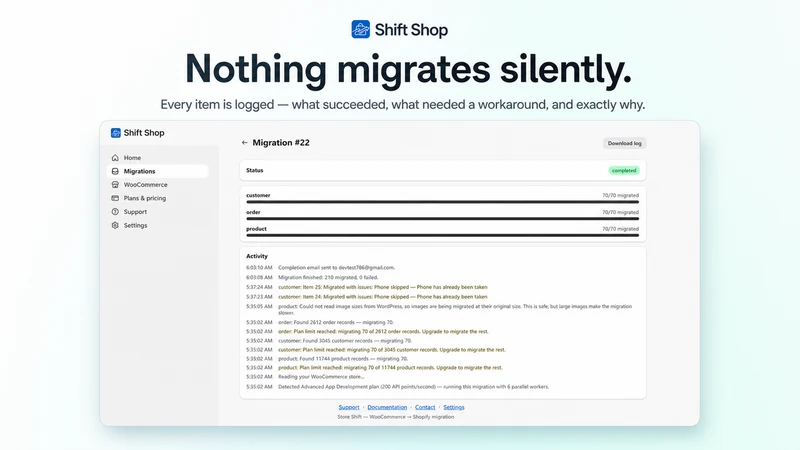This screenshot has width=800, height=450.
Task: Click the Home house icon
Action: pos(115,158)
